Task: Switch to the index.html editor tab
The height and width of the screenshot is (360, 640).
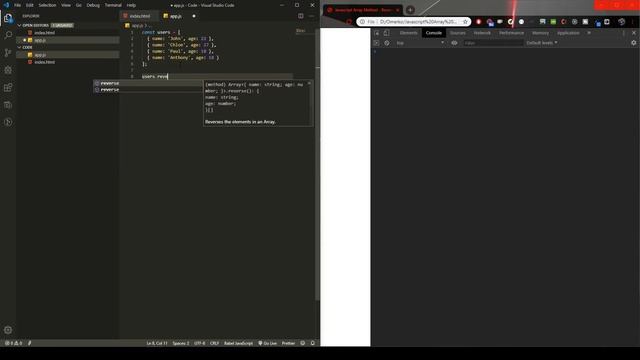Action: point(139,16)
